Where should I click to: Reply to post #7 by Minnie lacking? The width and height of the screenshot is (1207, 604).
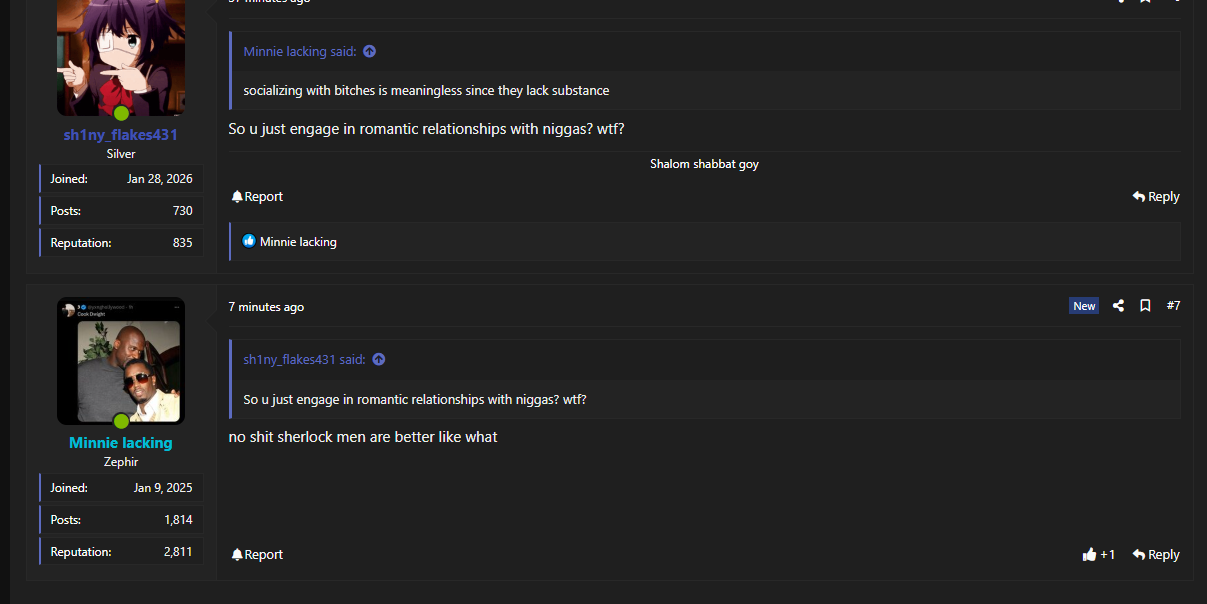(1156, 554)
